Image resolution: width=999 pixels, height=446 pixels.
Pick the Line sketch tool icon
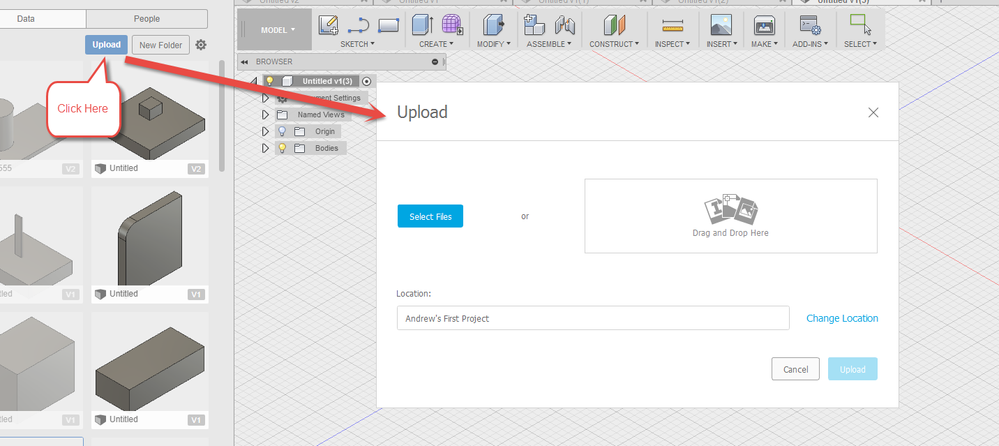pyautogui.click(x=359, y=25)
